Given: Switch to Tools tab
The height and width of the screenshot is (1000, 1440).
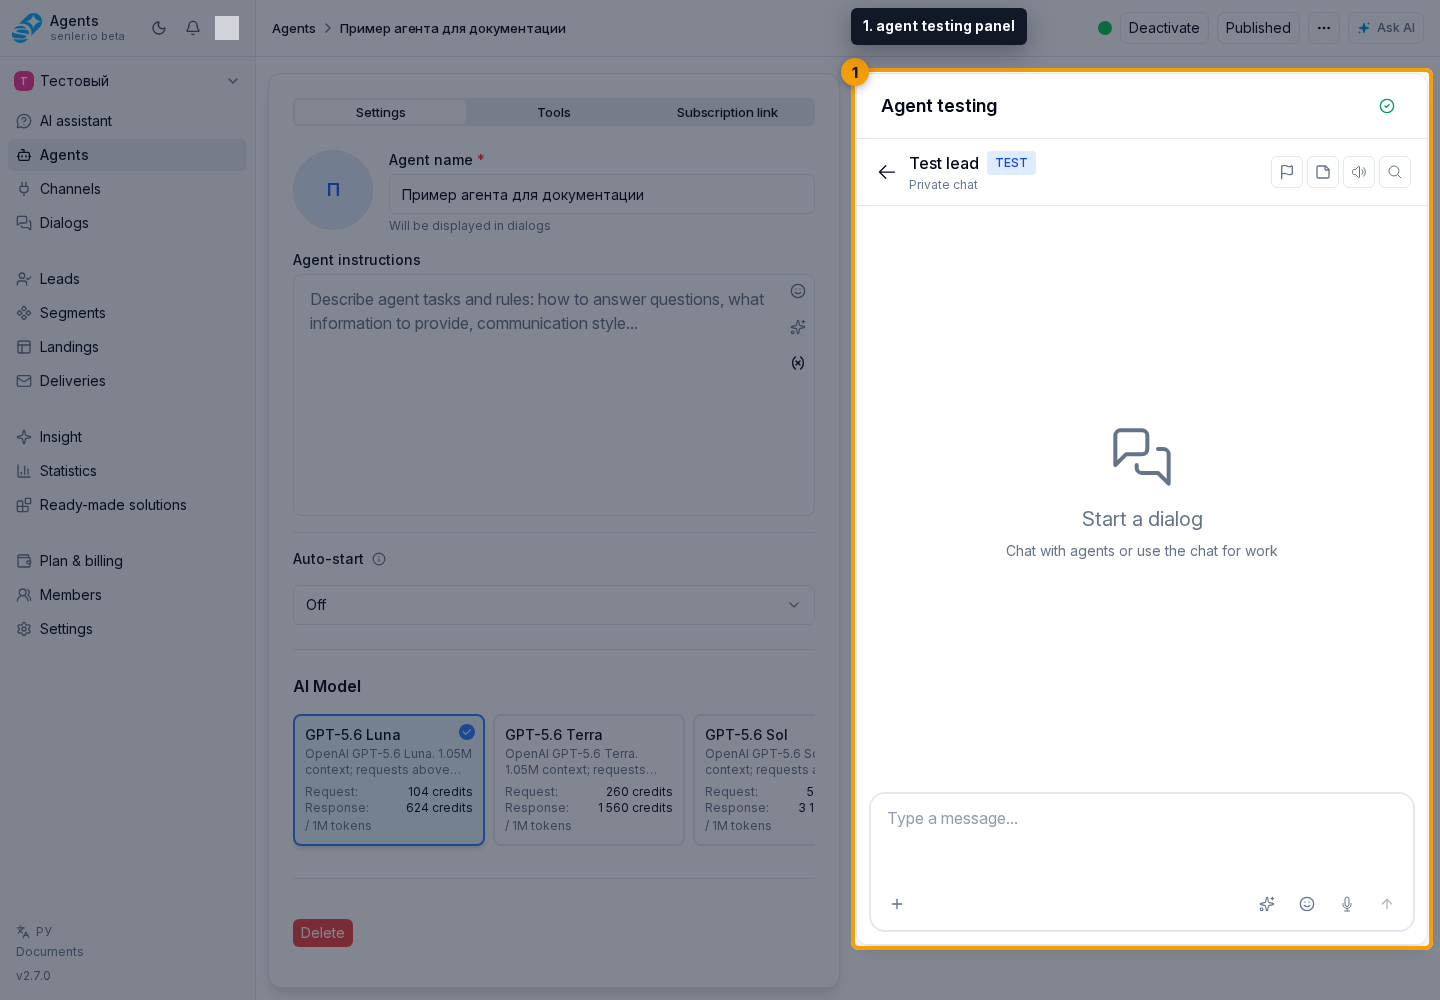Looking at the screenshot, I should click(554, 112).
